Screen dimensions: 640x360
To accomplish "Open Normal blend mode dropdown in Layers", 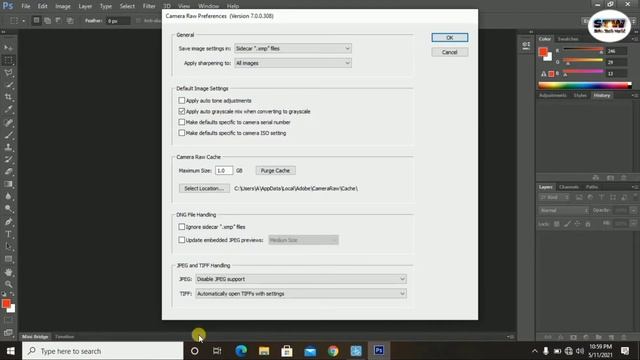I will (564, 210).
